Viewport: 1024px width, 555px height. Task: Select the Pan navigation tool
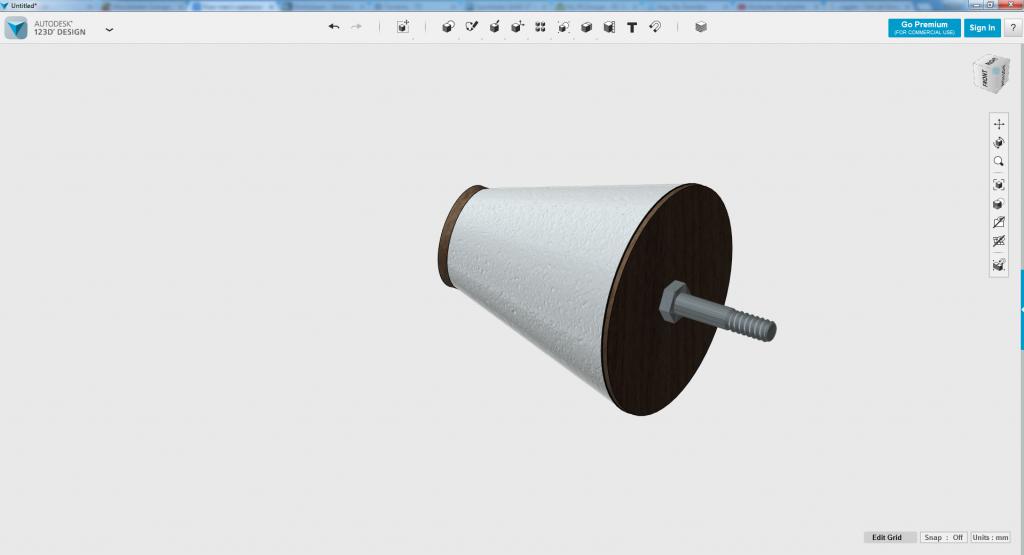click(x=998, y=124)
